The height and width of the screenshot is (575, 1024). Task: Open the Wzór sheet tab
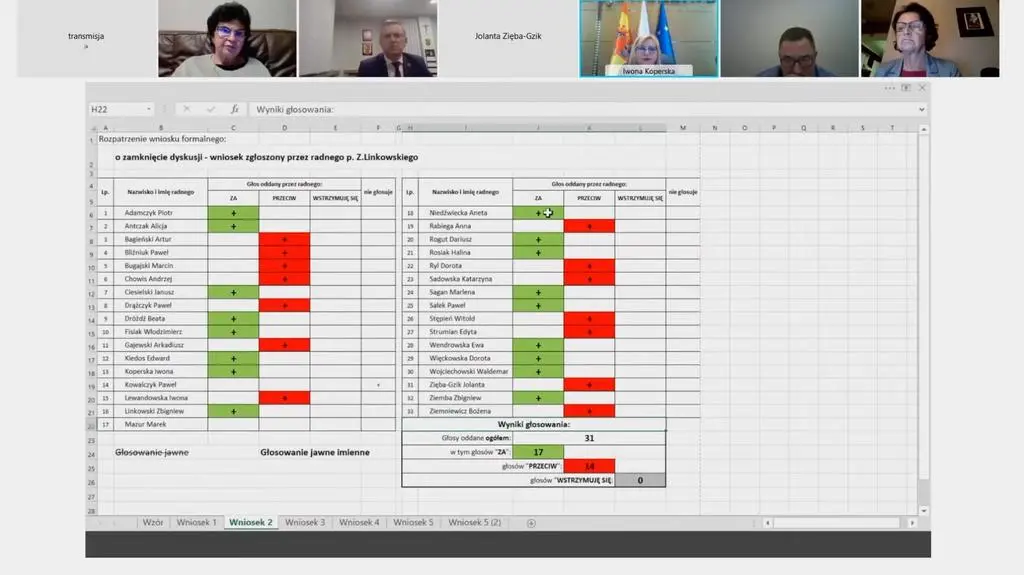pyautogui.click(x=153, y=523)
